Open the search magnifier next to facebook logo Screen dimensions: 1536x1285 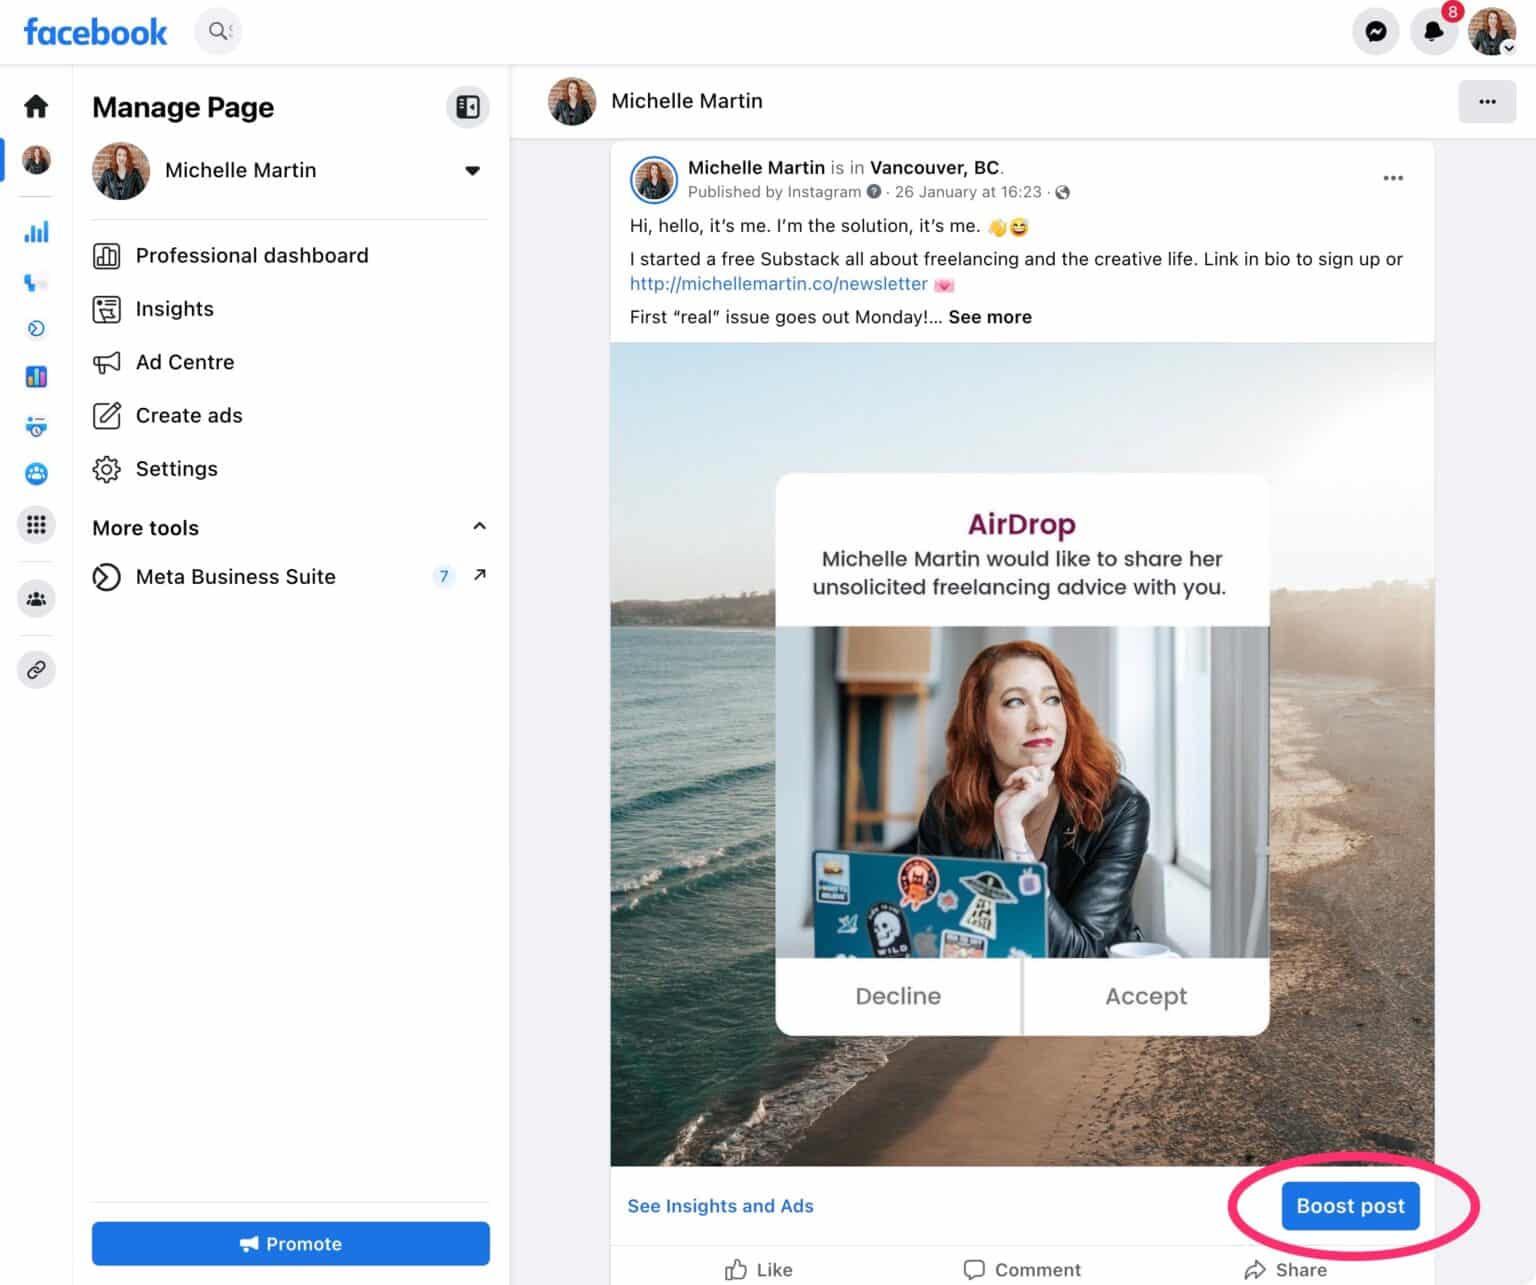pyautogui.click(x=218, y=31)
